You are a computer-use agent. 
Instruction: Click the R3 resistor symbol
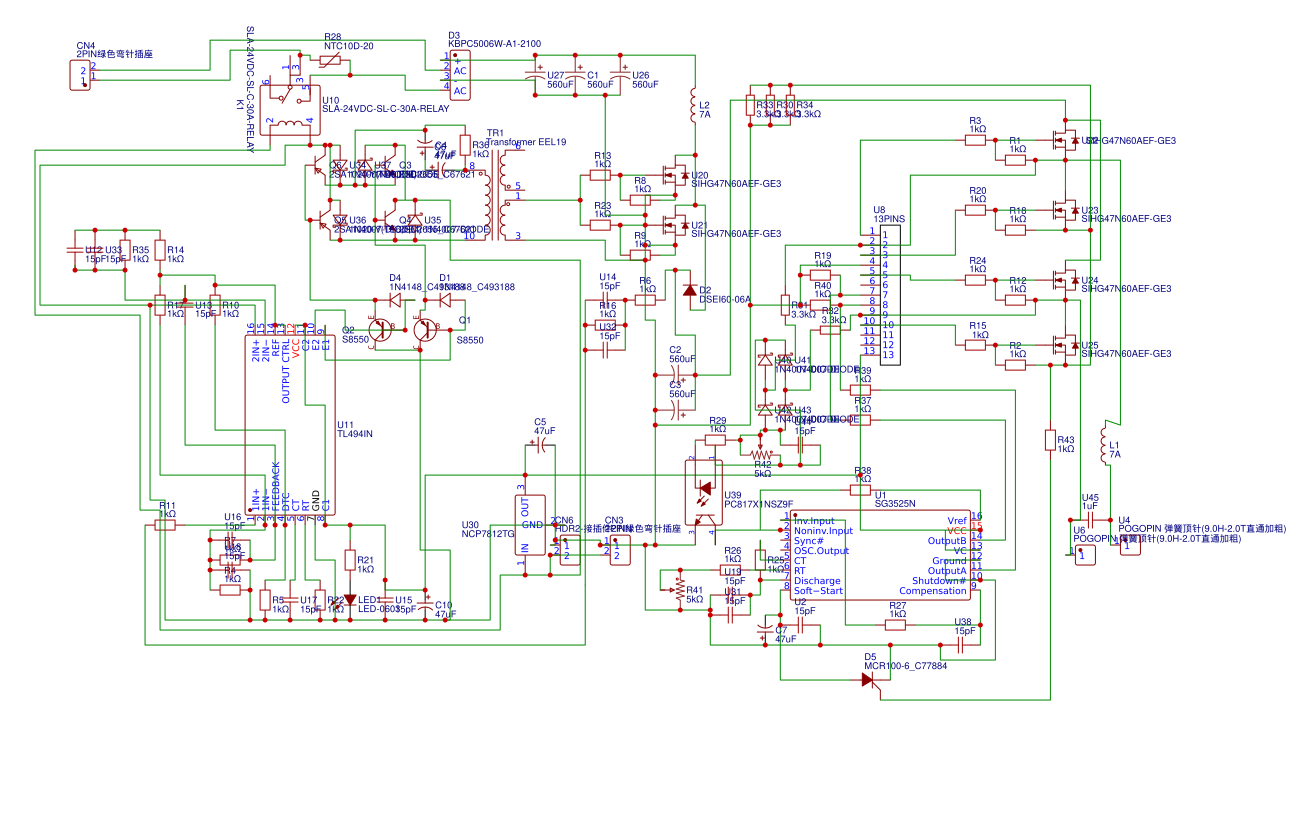click(x=977, y=141)
